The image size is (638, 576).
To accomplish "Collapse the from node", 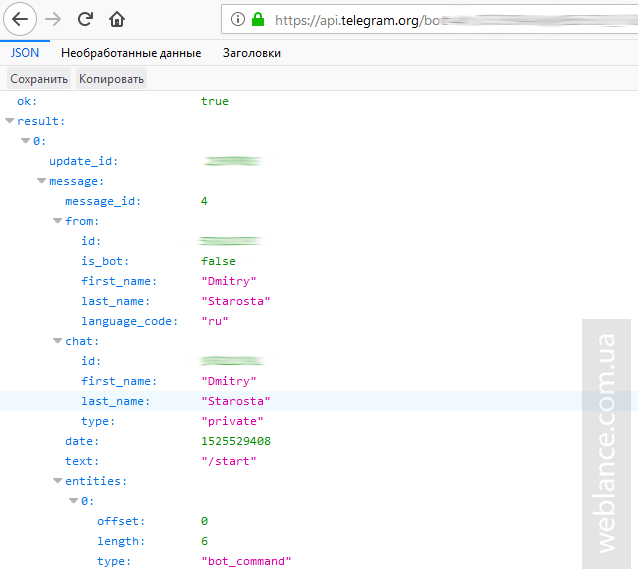I will [x=58, y=221].
